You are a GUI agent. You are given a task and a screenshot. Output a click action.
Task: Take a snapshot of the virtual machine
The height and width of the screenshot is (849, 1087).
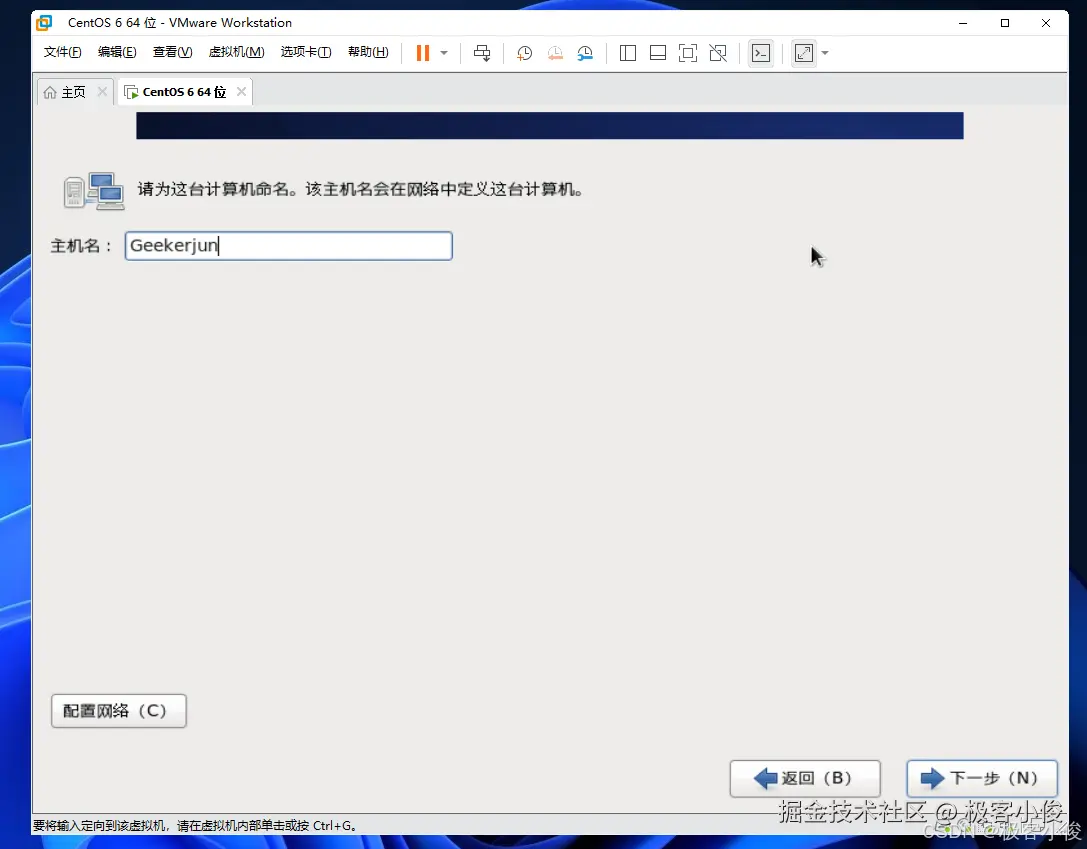point(525,53)
